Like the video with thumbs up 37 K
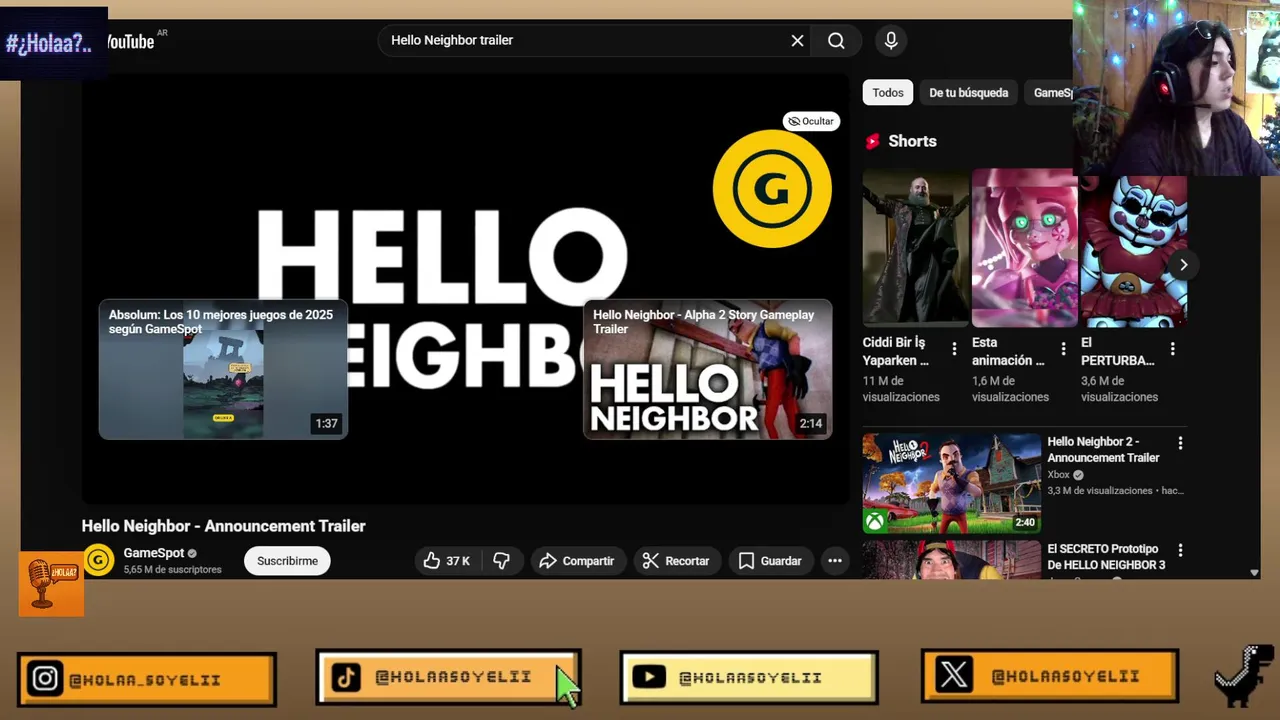This screenshot has width=1280, height=720. click(447, 561)
